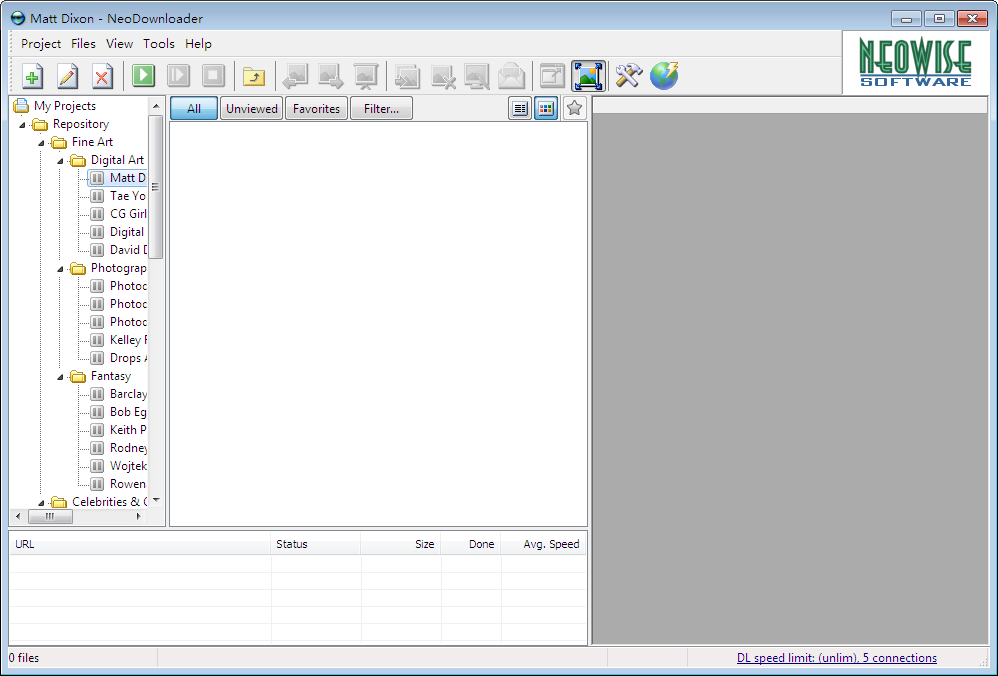Viewport: 998px width, 676px height.
Task: Select the Rowen project
Action: click(x=128, y=484)
